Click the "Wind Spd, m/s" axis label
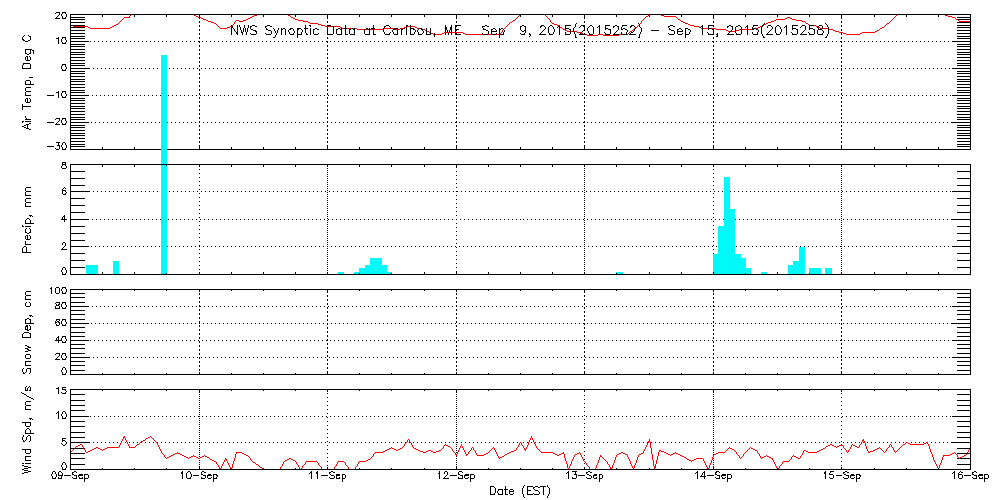 pos(29,428)
